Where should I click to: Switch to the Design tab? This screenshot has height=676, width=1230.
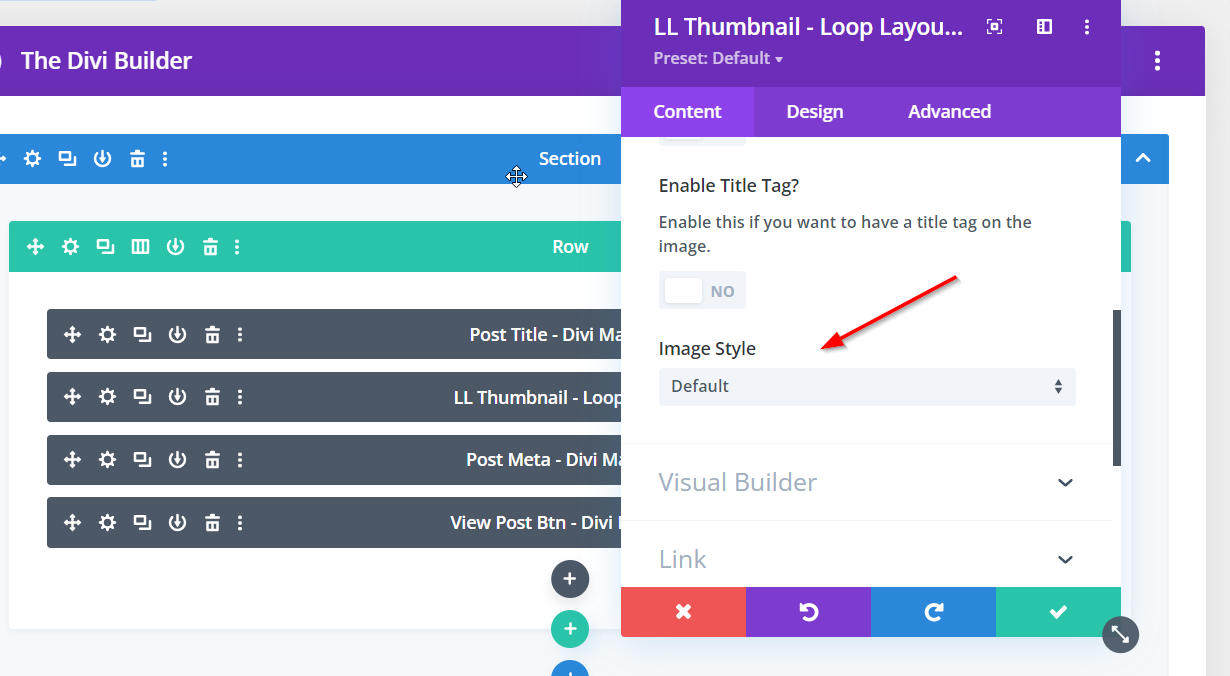(815, 112)
